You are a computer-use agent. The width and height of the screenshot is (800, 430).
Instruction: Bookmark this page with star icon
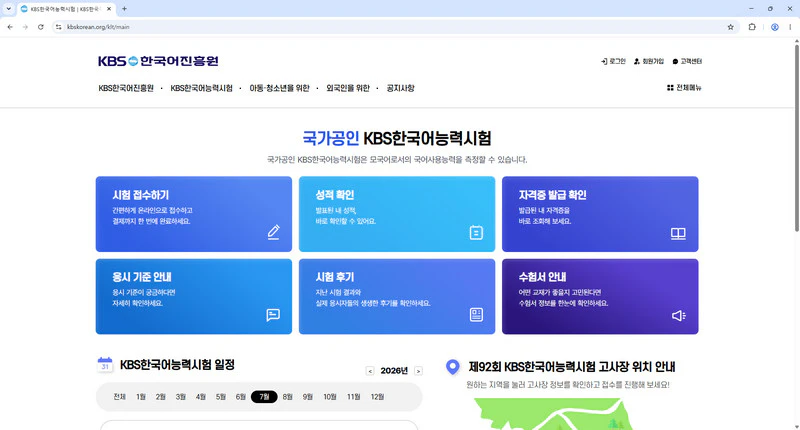coord(730,27)
